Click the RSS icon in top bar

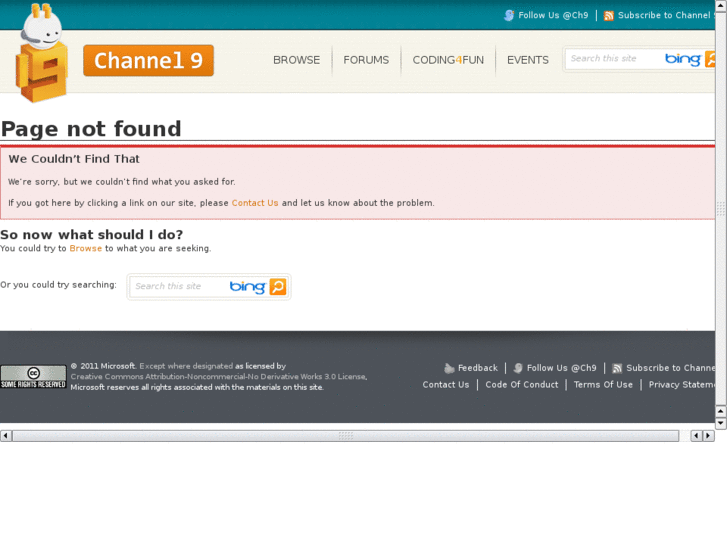609,16
